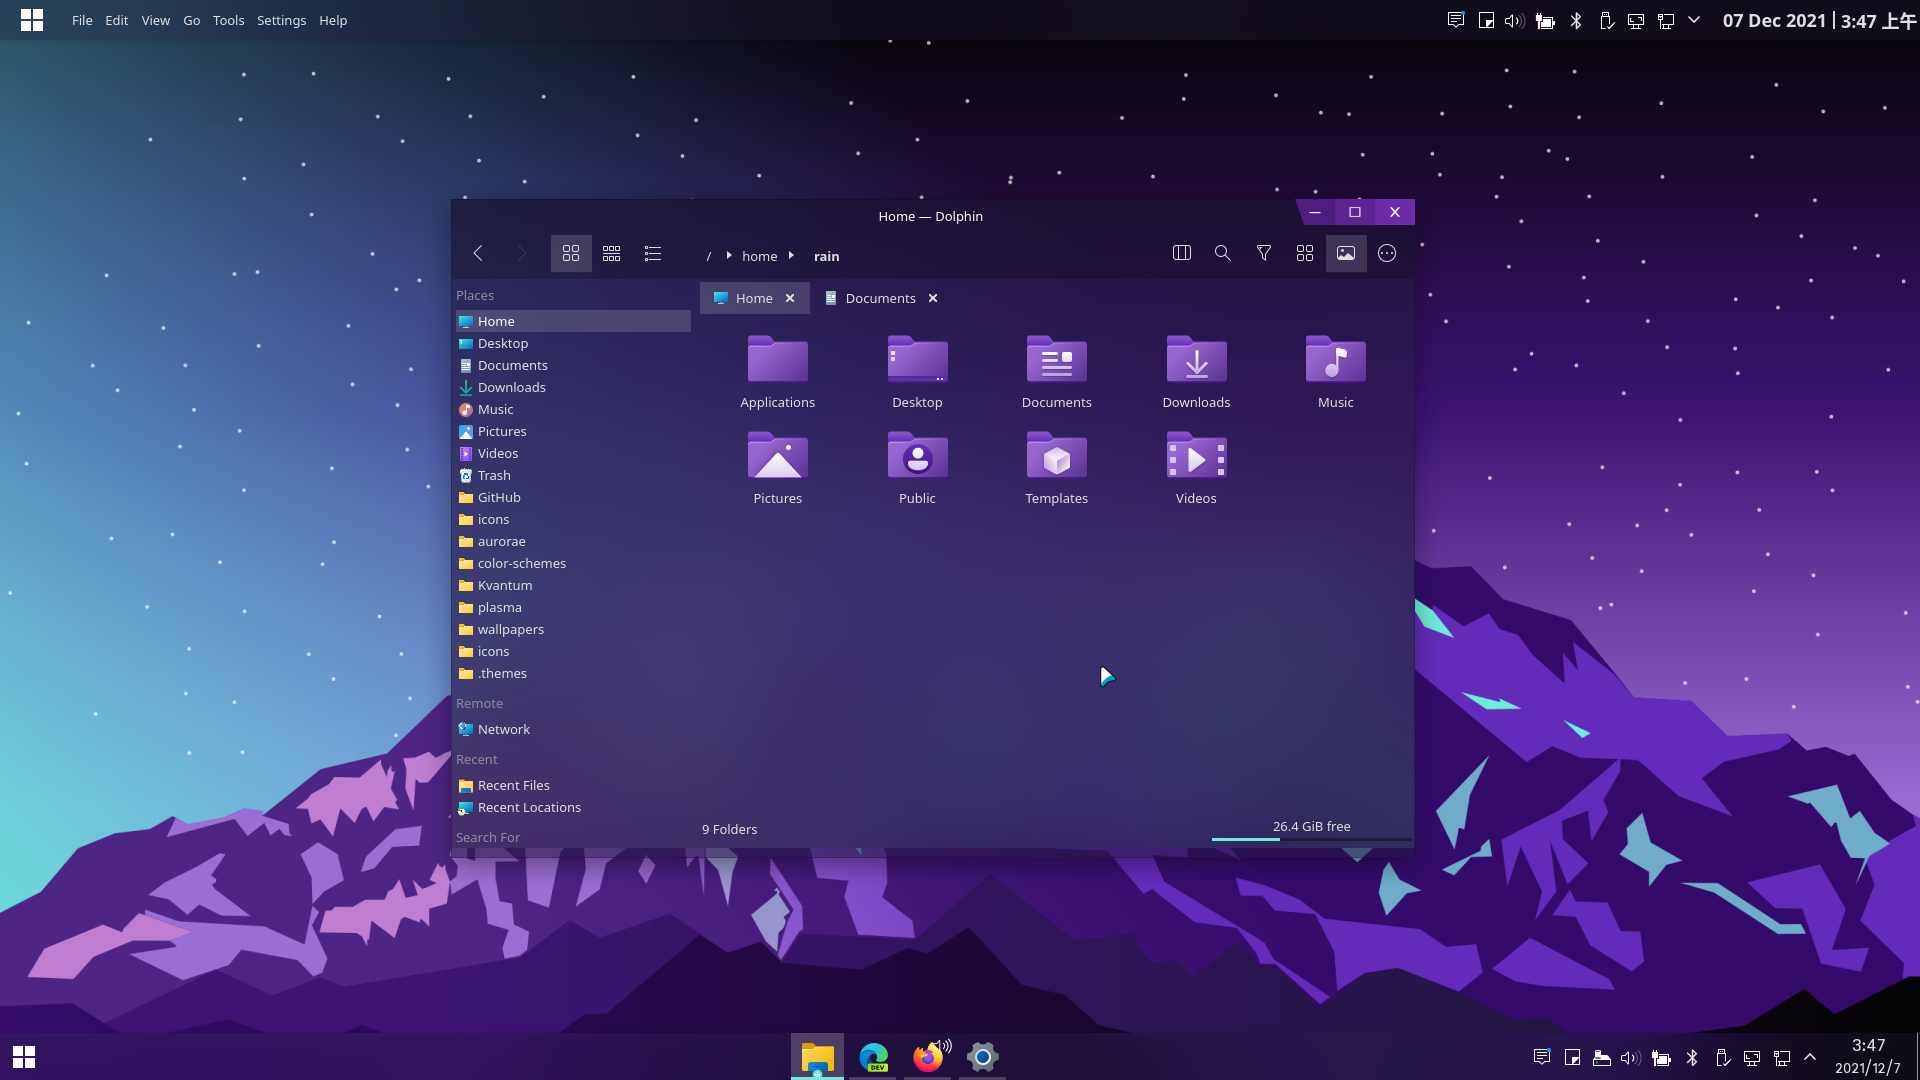The height and width of the screenshot is (1080, 1920).
Task: Open the top panel application launcher
Action: pos(32,20)
